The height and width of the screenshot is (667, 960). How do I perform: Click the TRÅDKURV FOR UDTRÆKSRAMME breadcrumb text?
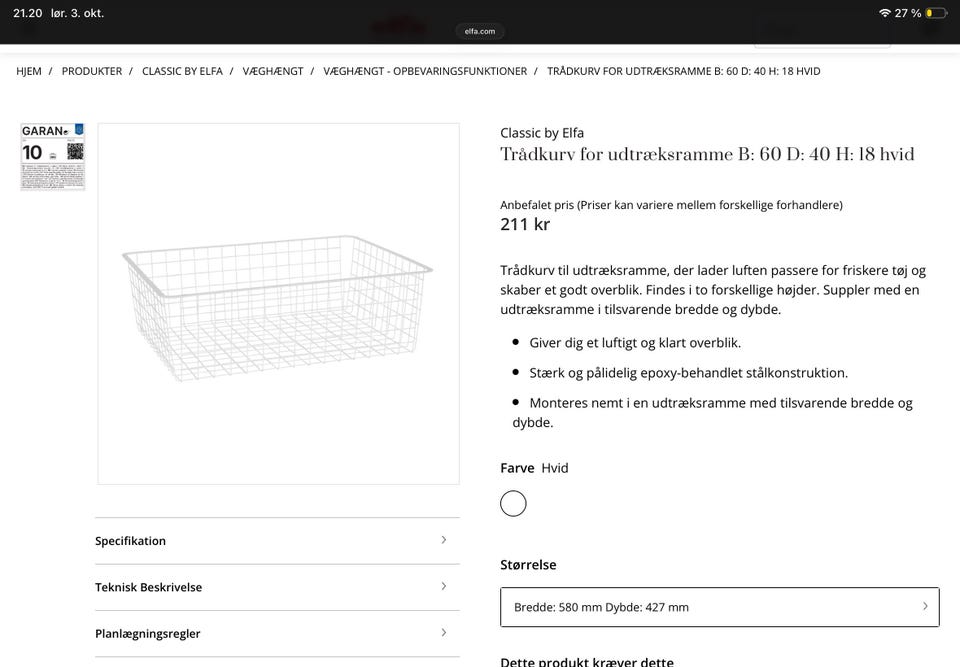(x=684, y=71)
